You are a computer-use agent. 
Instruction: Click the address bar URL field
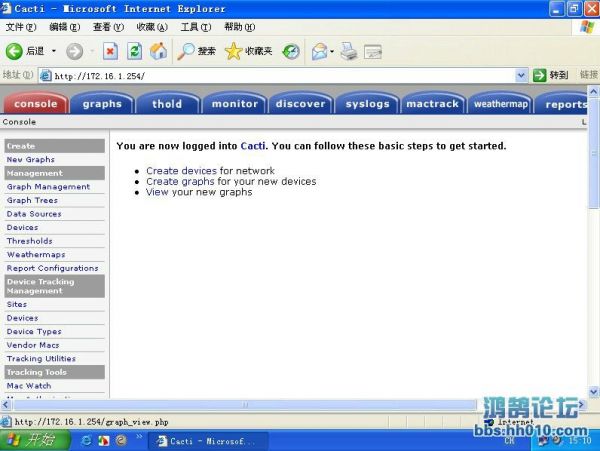pos(283,75)
